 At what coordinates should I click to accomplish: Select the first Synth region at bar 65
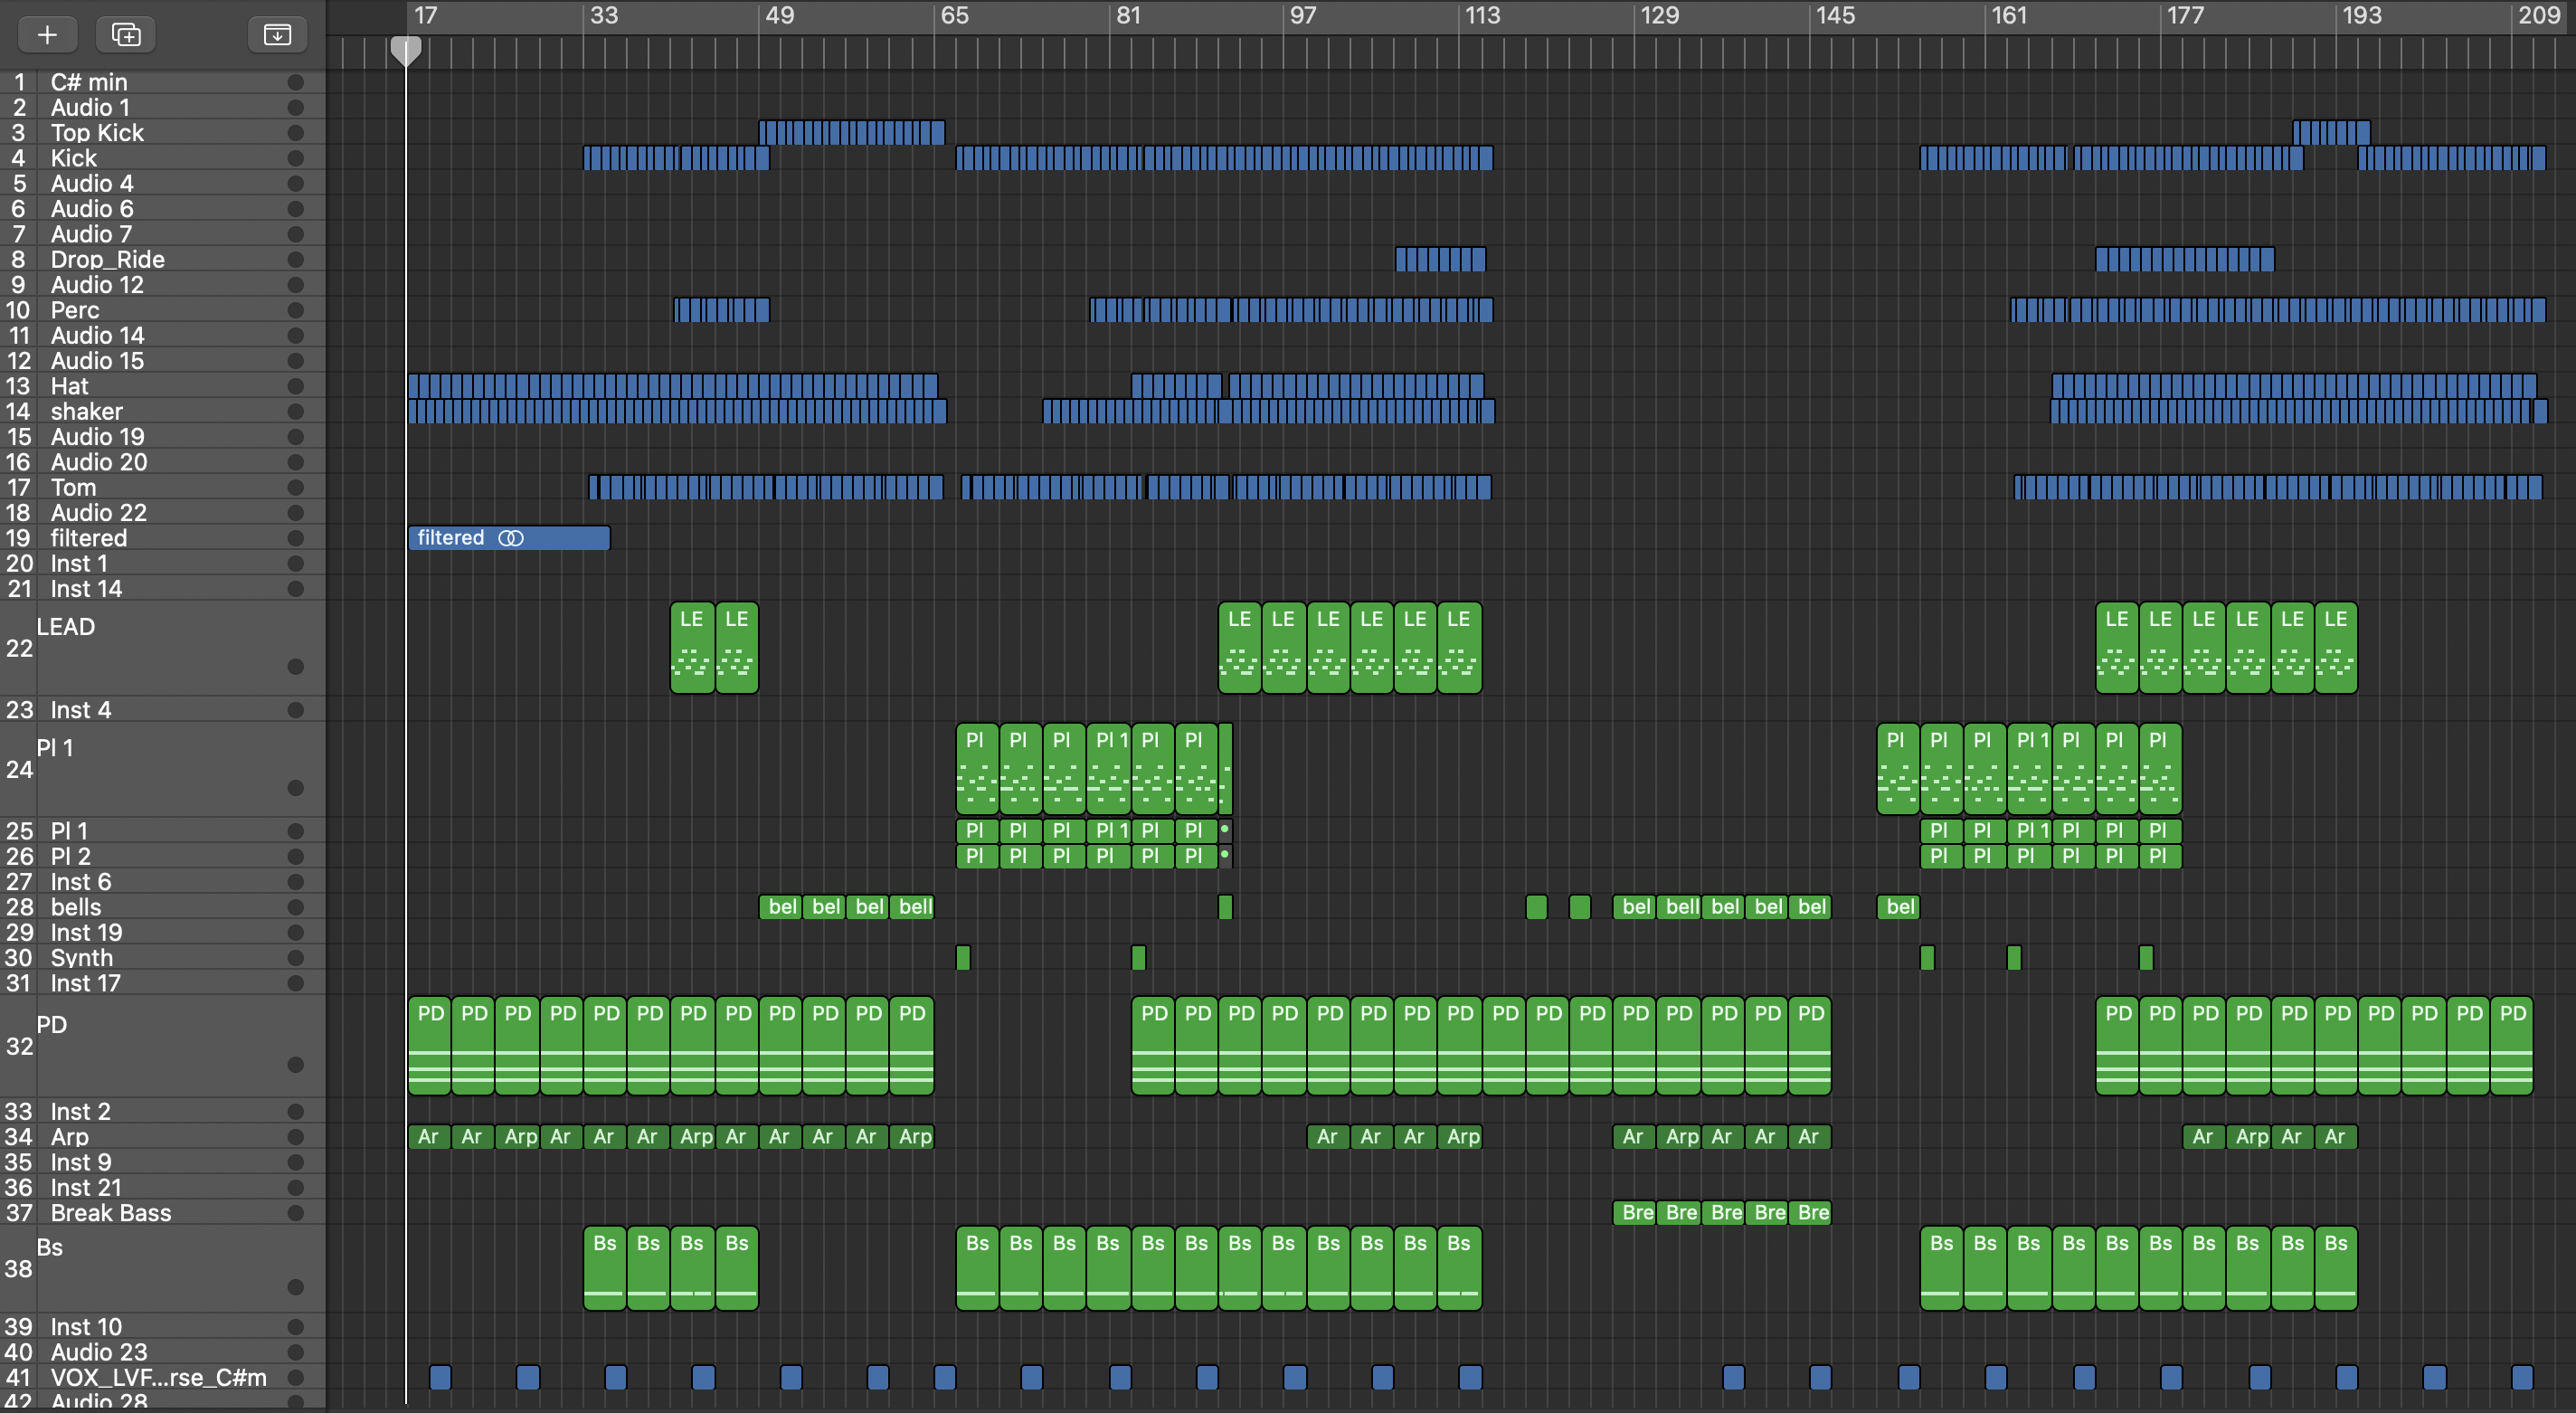(963, 958)
